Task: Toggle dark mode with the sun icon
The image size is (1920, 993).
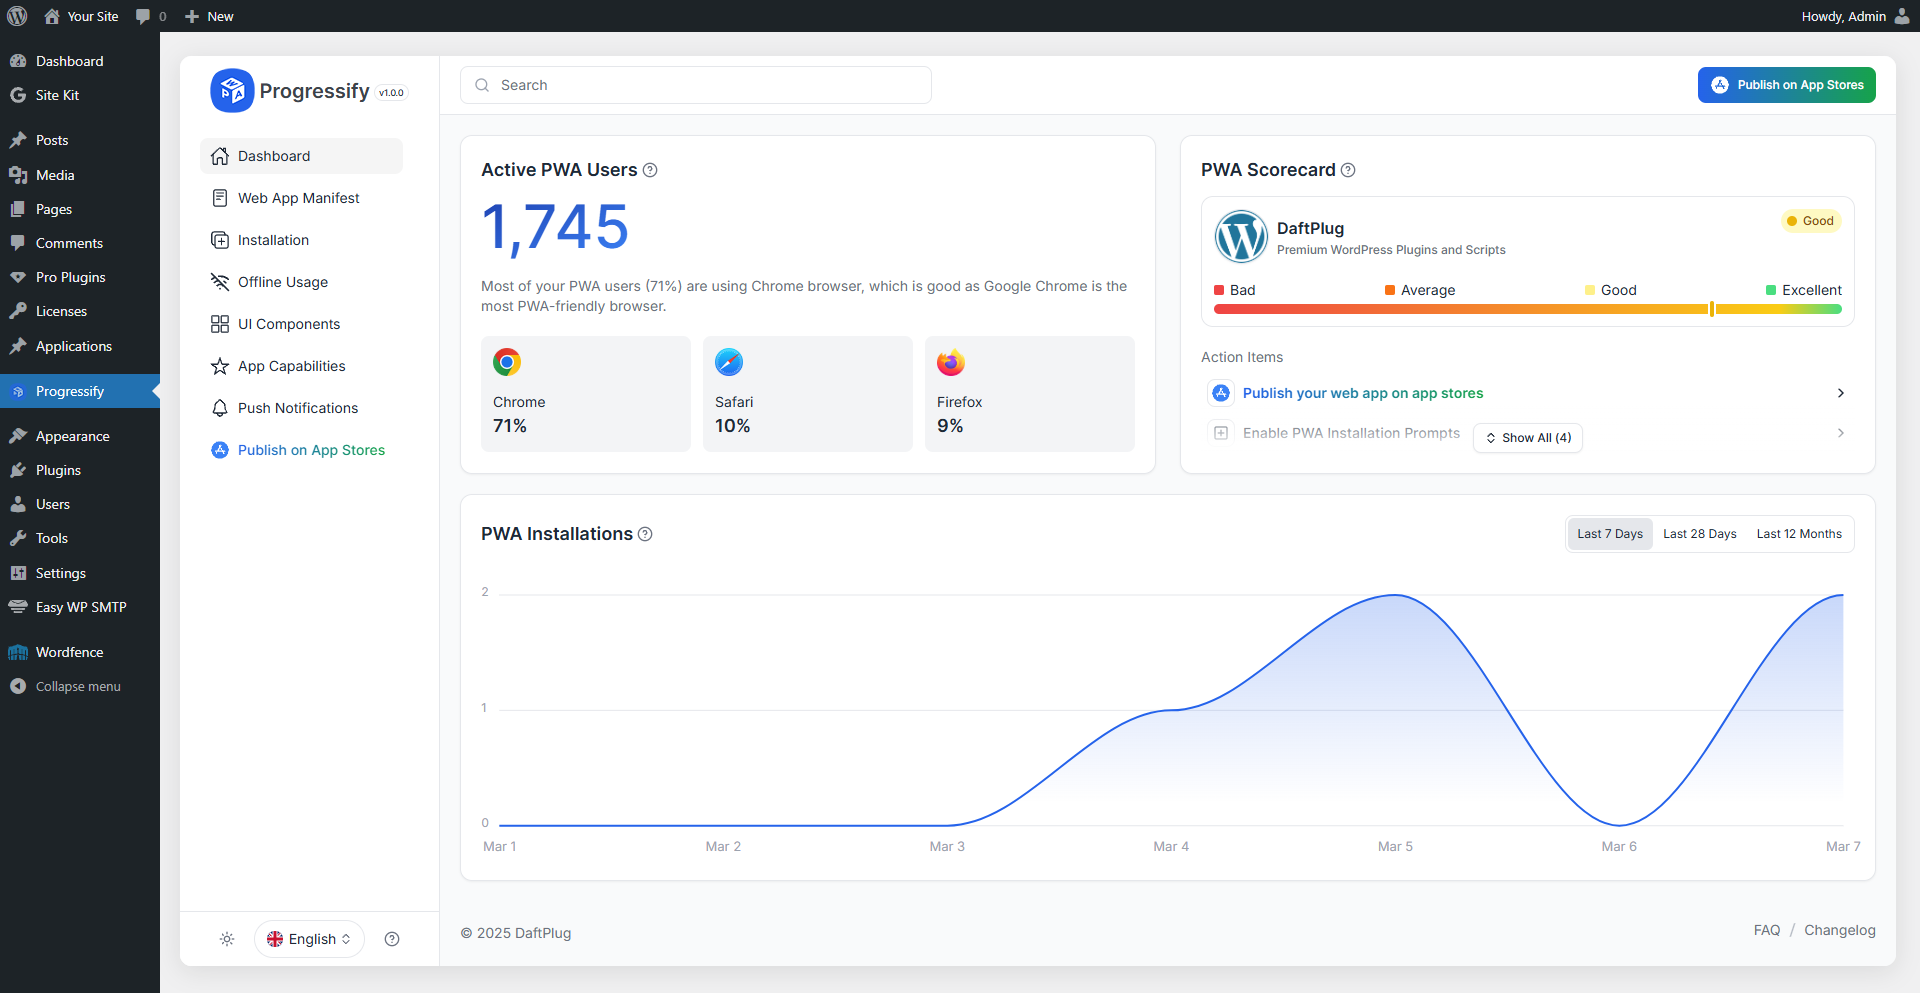Action: point(227,939)
